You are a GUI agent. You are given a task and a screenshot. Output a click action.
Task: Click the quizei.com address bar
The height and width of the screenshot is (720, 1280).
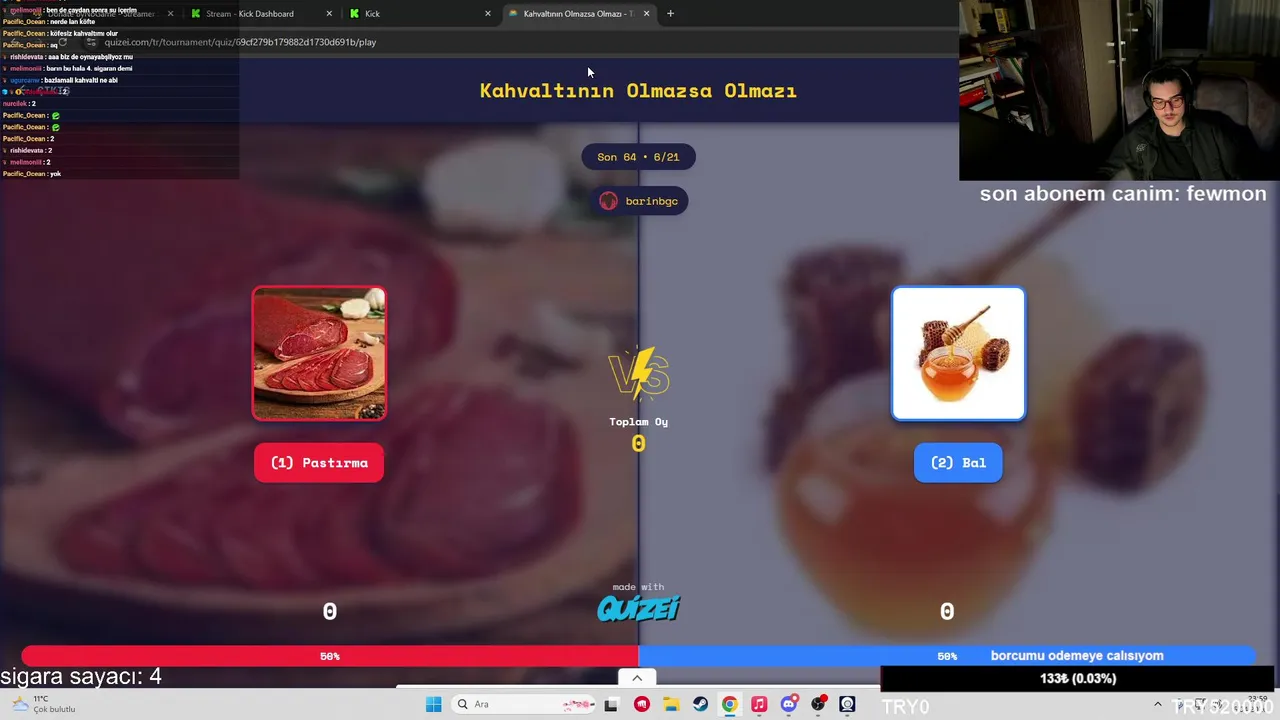point(520,42)
